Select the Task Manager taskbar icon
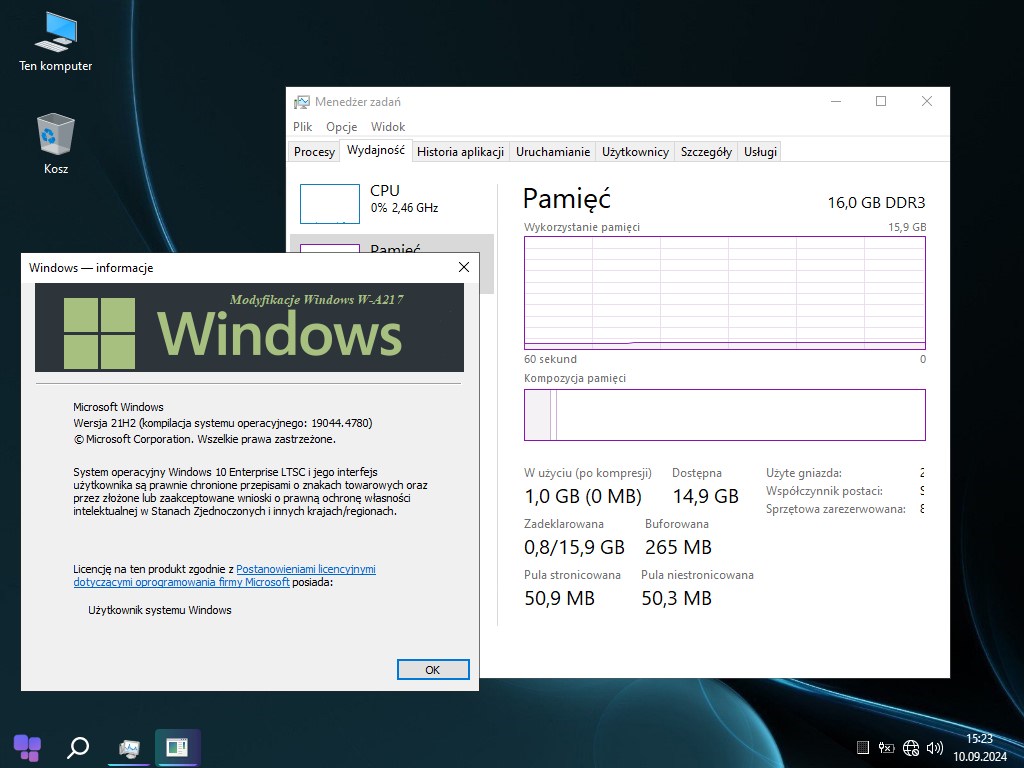Viewport: 1024px width, 768px height. click(x=129, y=746)
